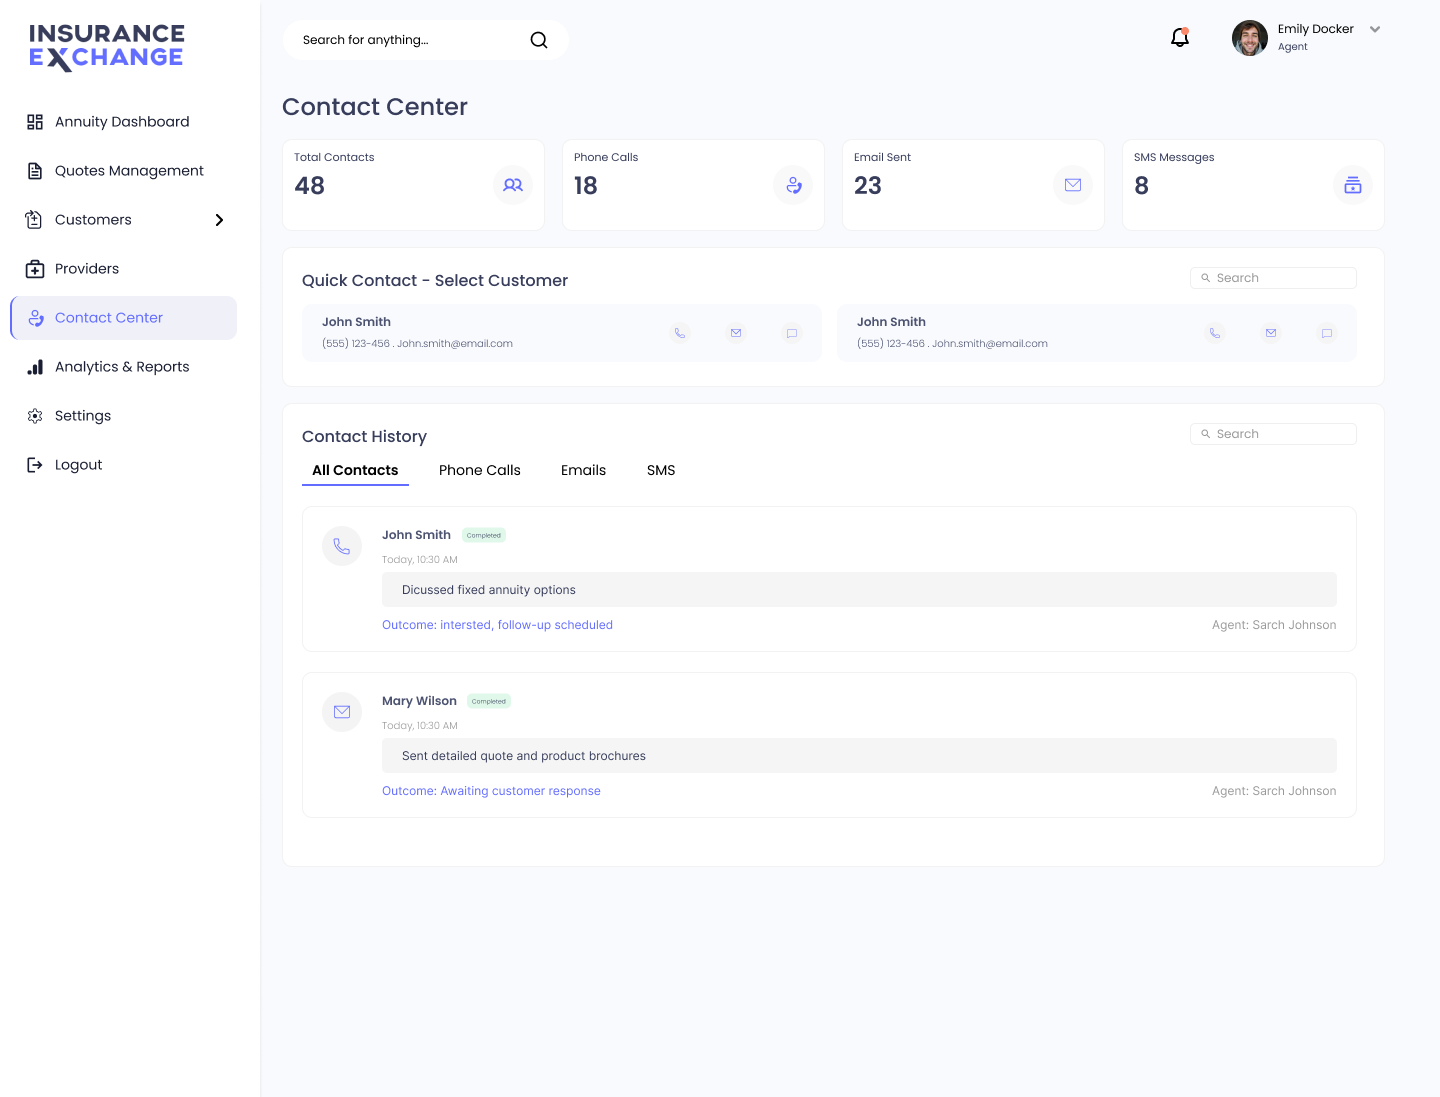Open Annuity Dashboard menu item
1440x1097 pixels.
(x=124, y=122)
